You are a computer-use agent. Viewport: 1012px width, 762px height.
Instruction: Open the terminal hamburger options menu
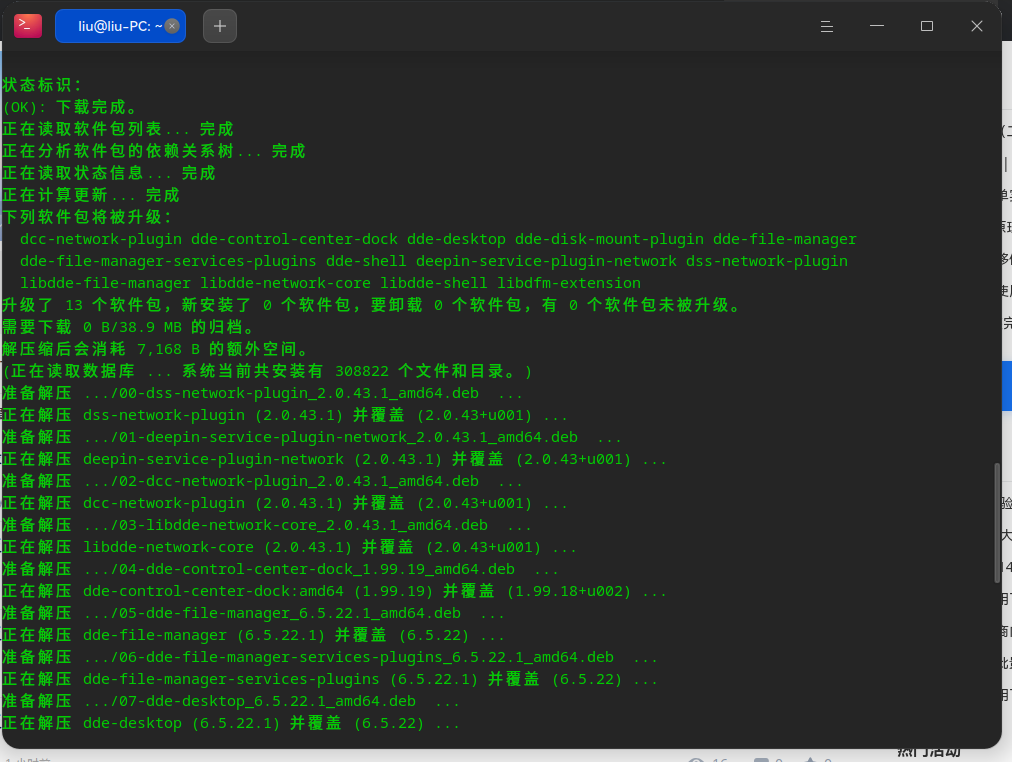click(x=827, y=26)
